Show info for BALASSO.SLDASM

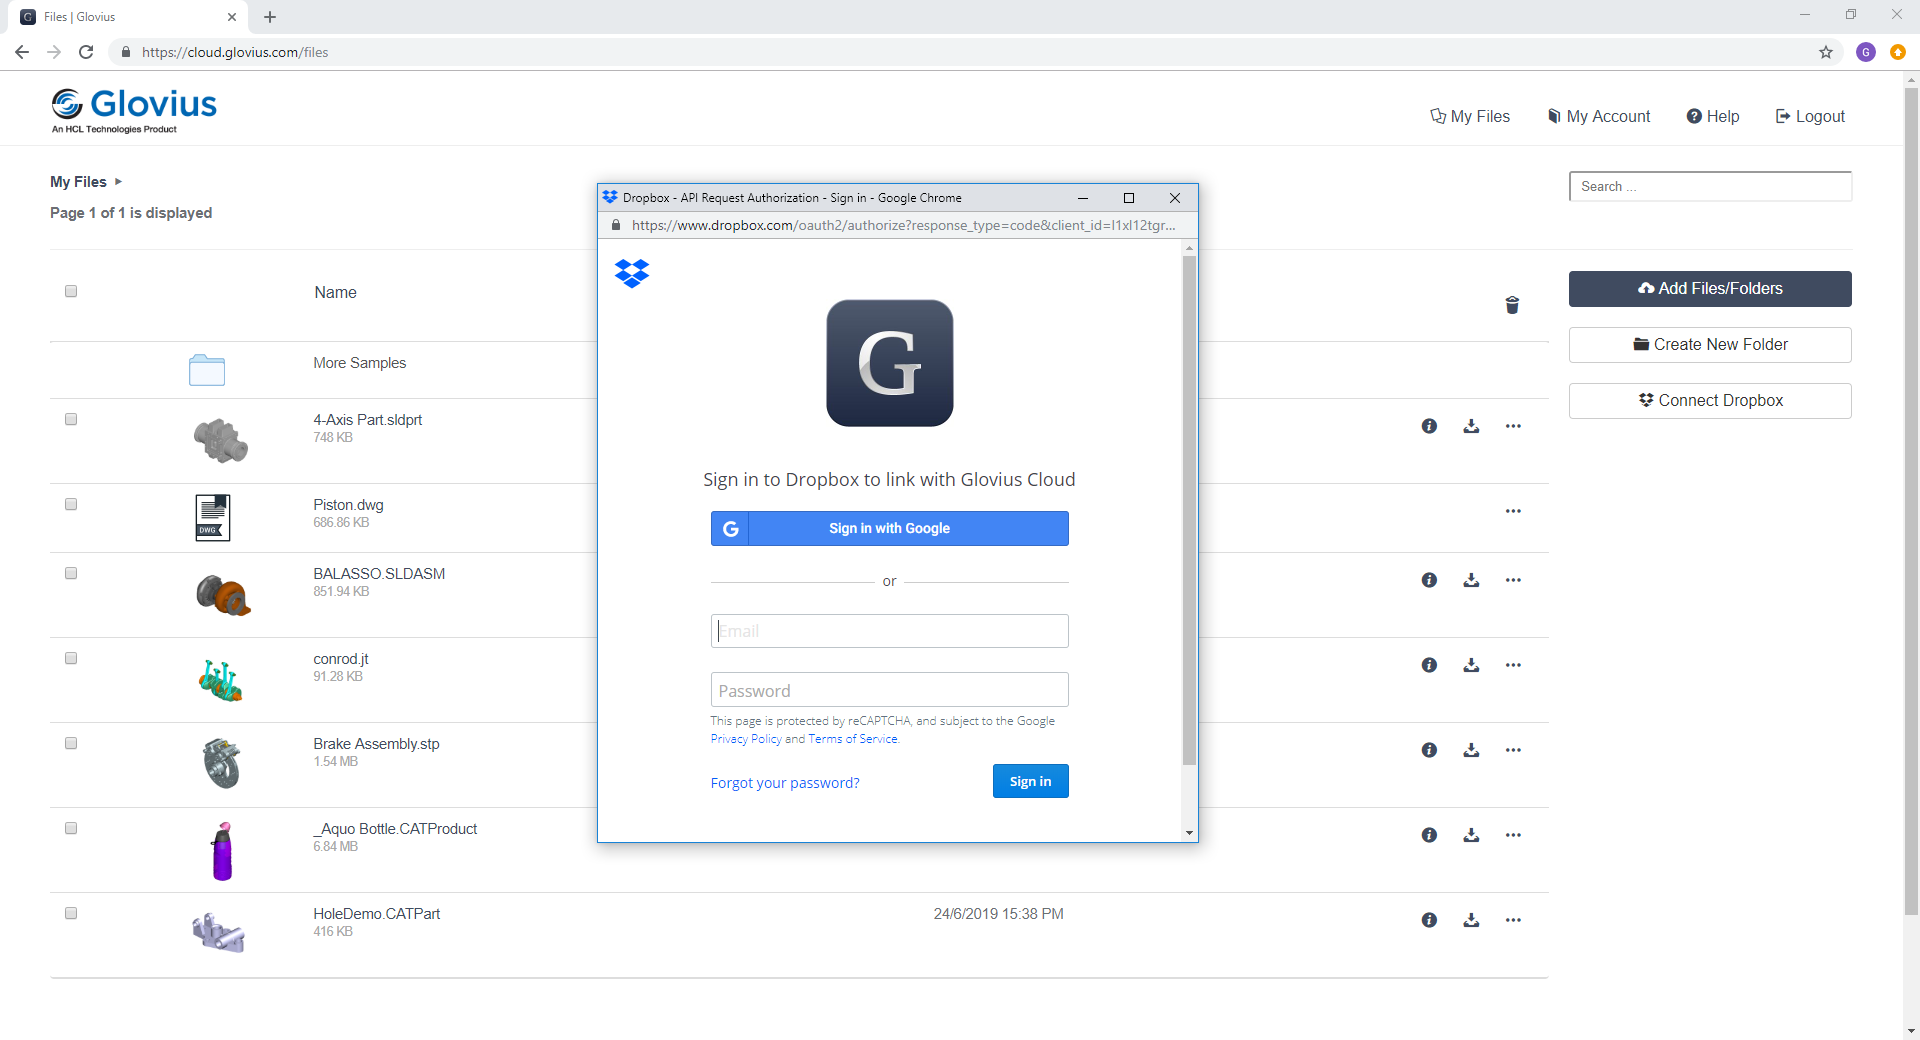(x=1429, y=580)
